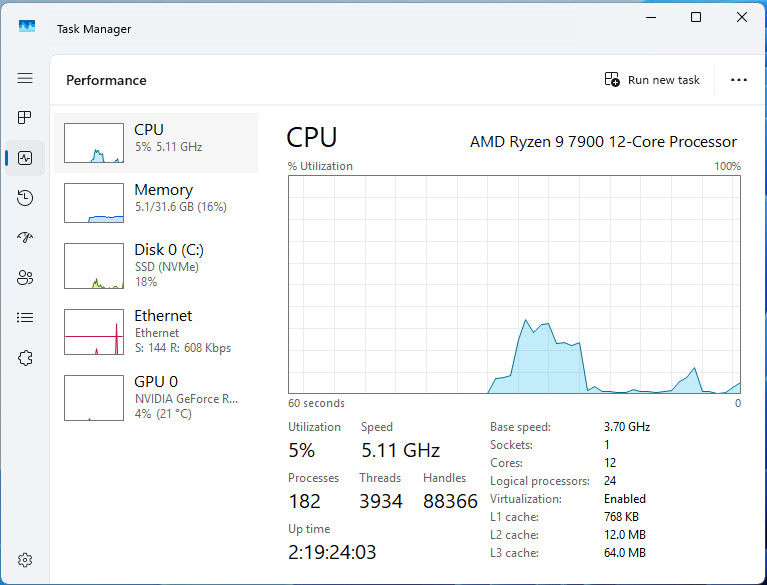Viewport: 767px width, 585px height.
Task: Click the Logical processors 24 value
Action: tap(610, 481)
